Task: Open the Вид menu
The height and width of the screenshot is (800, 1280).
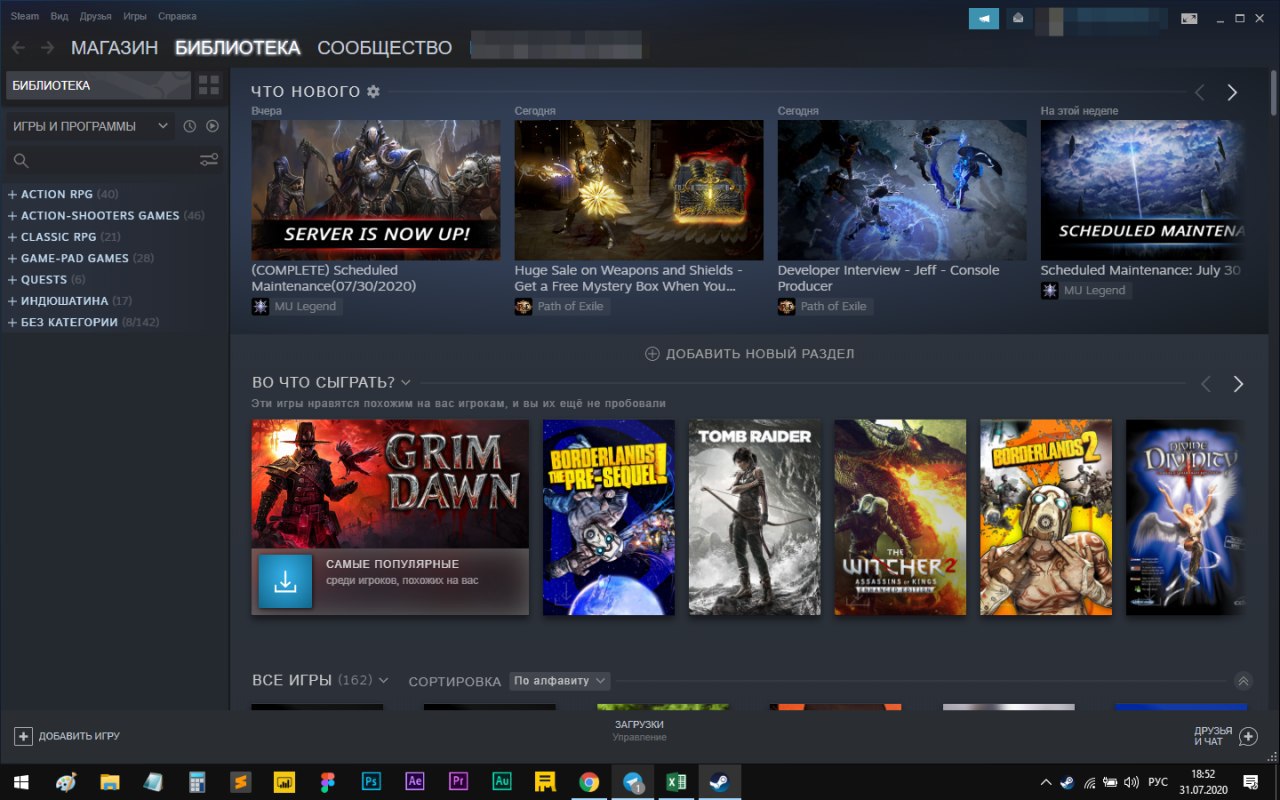Action: coord(59,16)
